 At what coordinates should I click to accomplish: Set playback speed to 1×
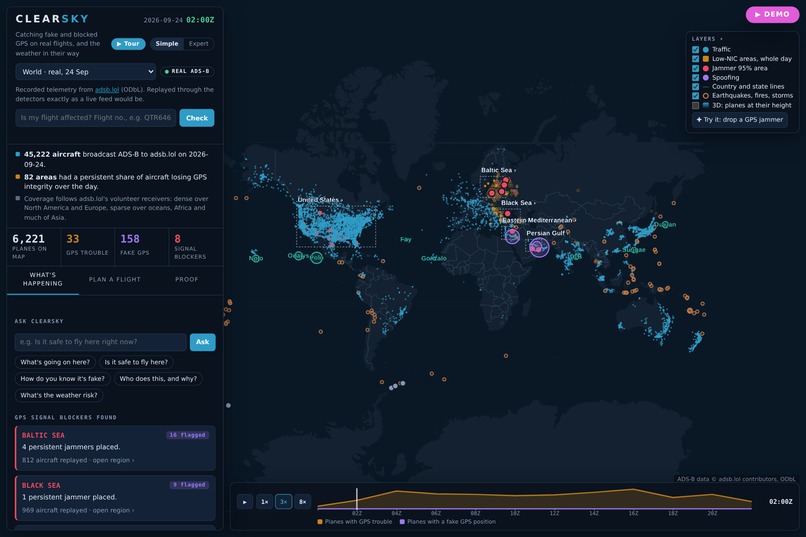(x=264, y=502)
